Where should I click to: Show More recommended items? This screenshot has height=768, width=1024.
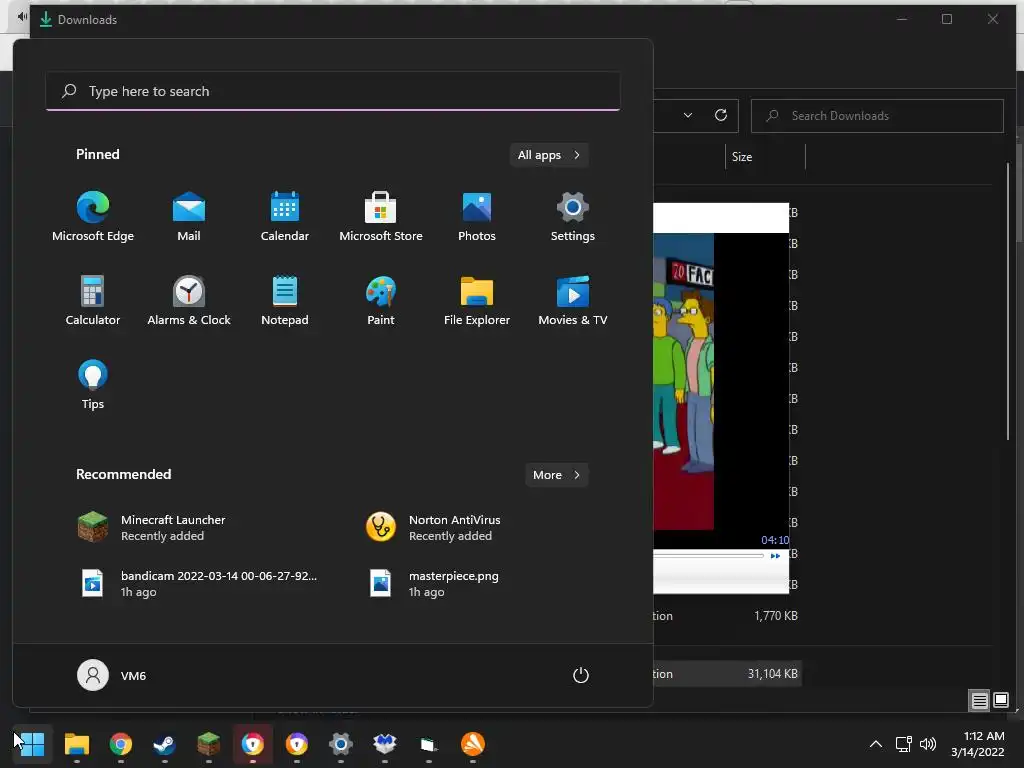click(556, 475)
